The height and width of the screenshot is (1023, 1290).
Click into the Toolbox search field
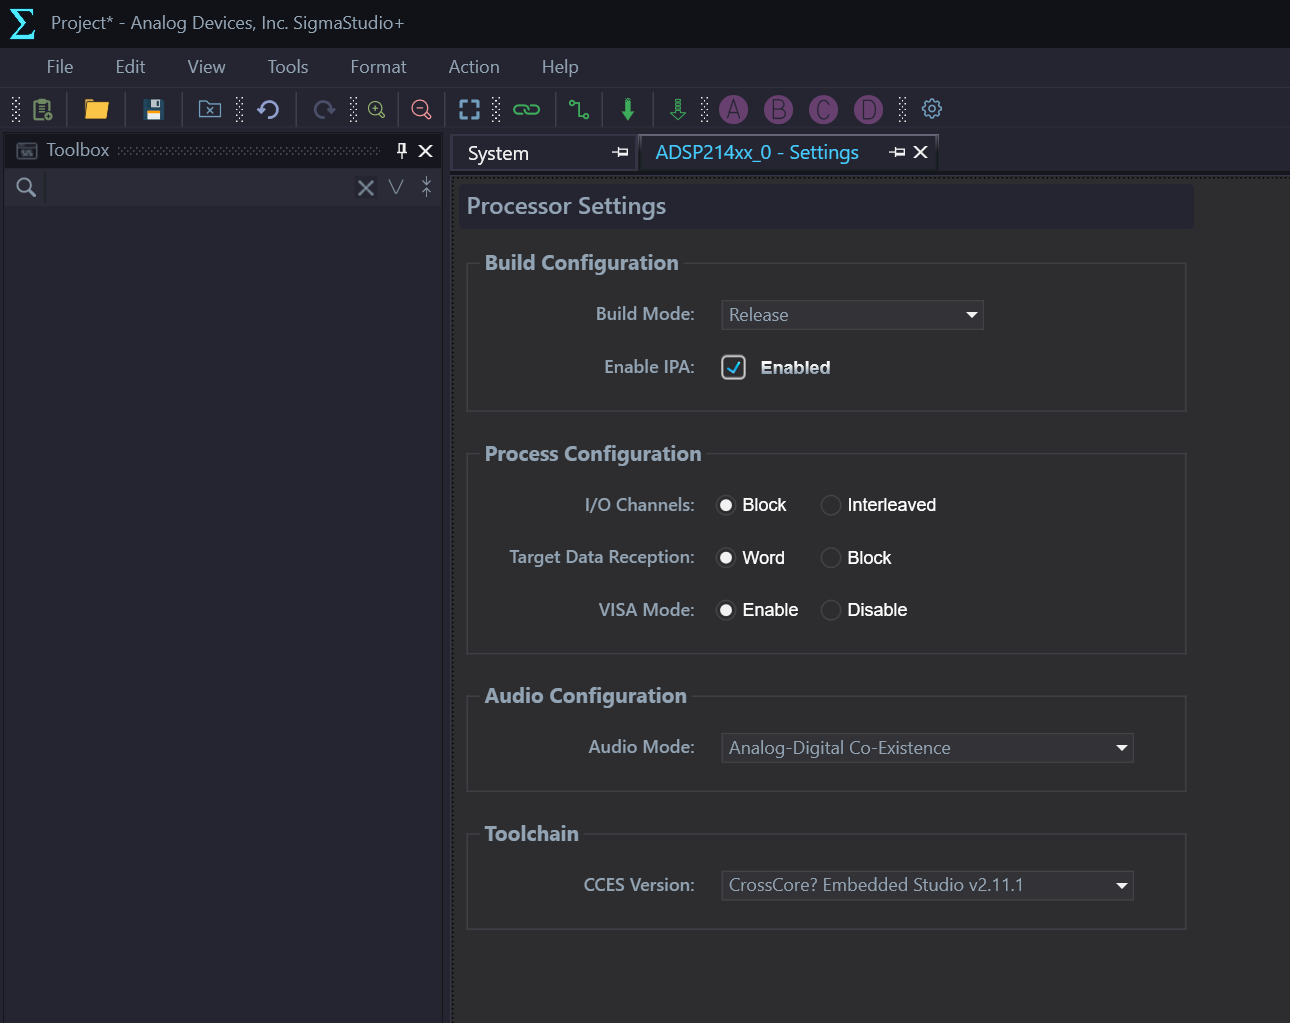tap(198, 187)
